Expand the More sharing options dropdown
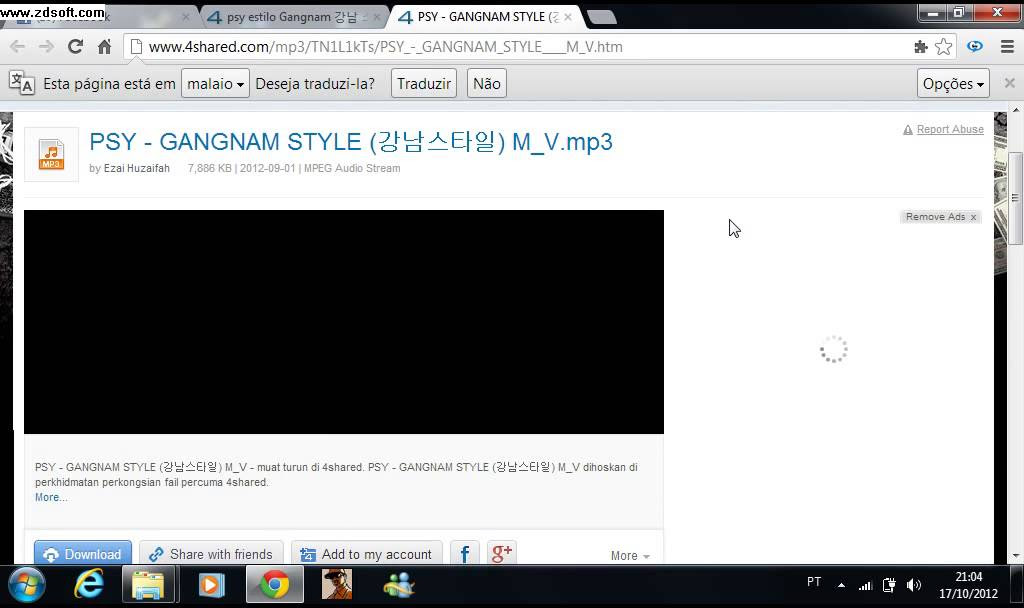 pos(630,555)
